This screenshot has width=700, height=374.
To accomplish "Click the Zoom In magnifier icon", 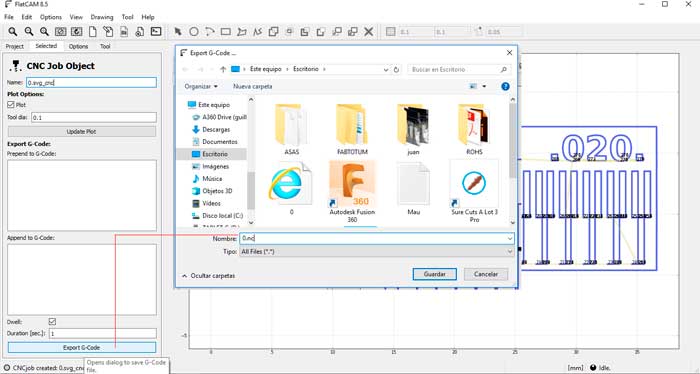I will (x=44, y=32).
